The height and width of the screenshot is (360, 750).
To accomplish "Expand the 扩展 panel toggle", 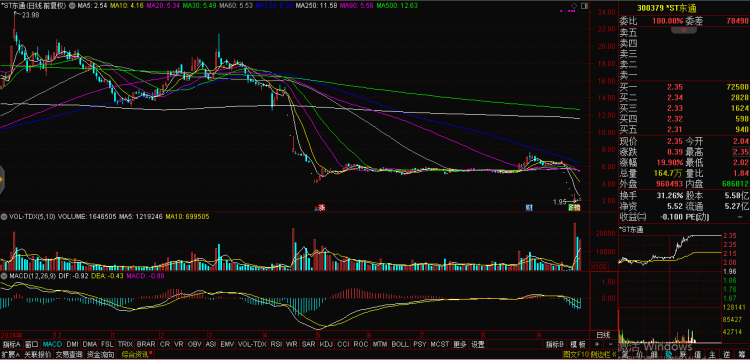I will 11,355.
